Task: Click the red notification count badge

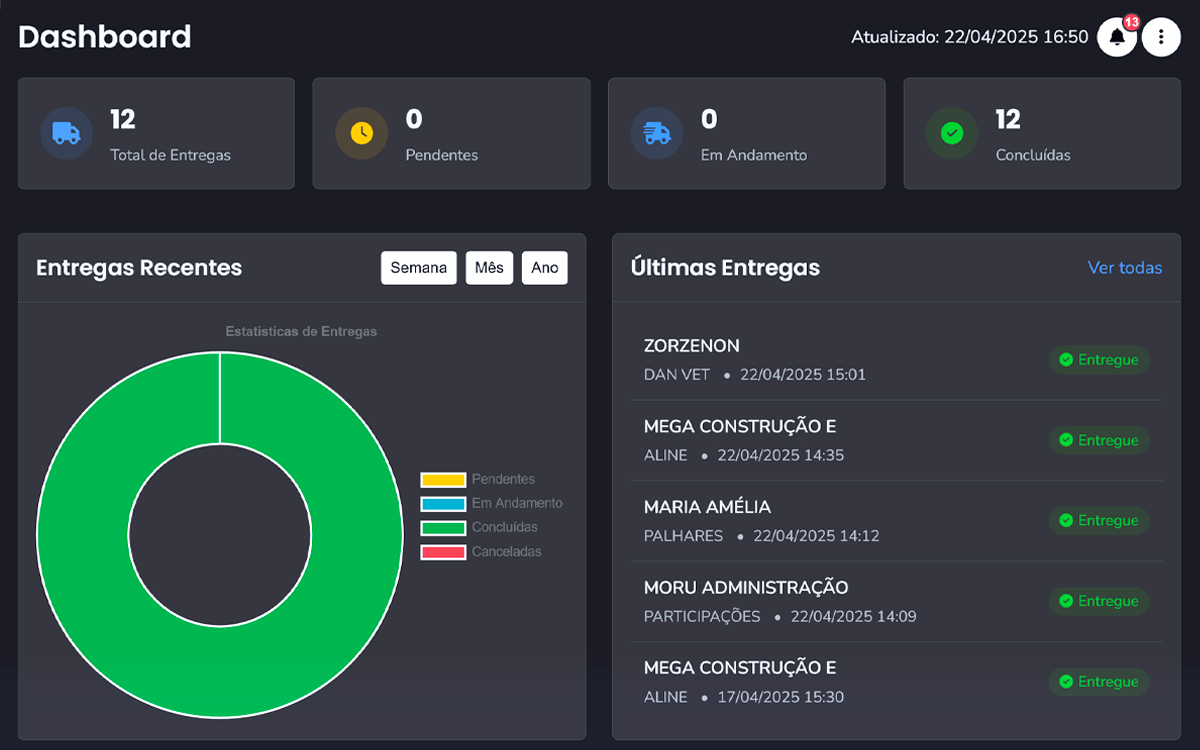Action: click(1131, 22)
